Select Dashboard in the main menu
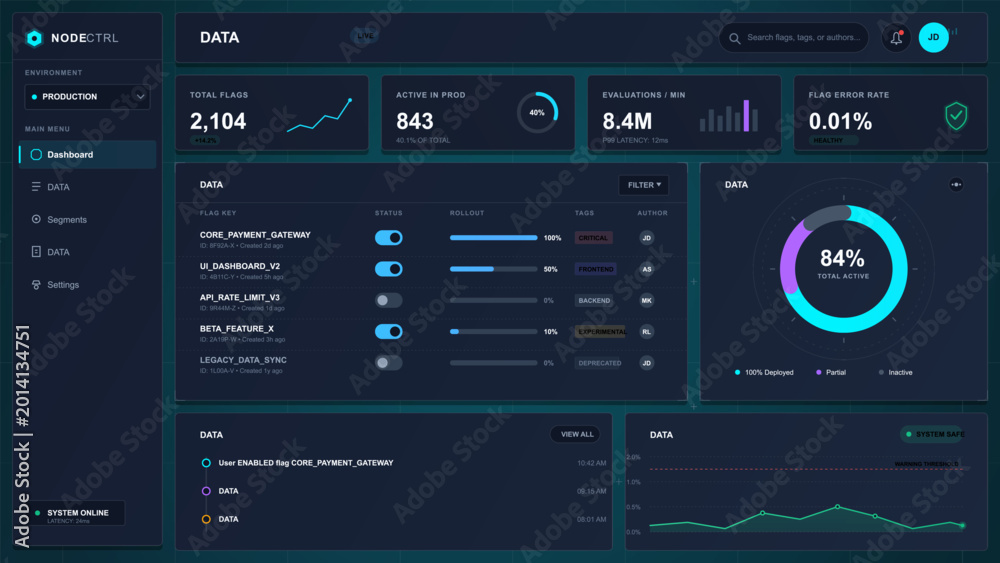The image size is (1000, 563). (x=87, y=155)
